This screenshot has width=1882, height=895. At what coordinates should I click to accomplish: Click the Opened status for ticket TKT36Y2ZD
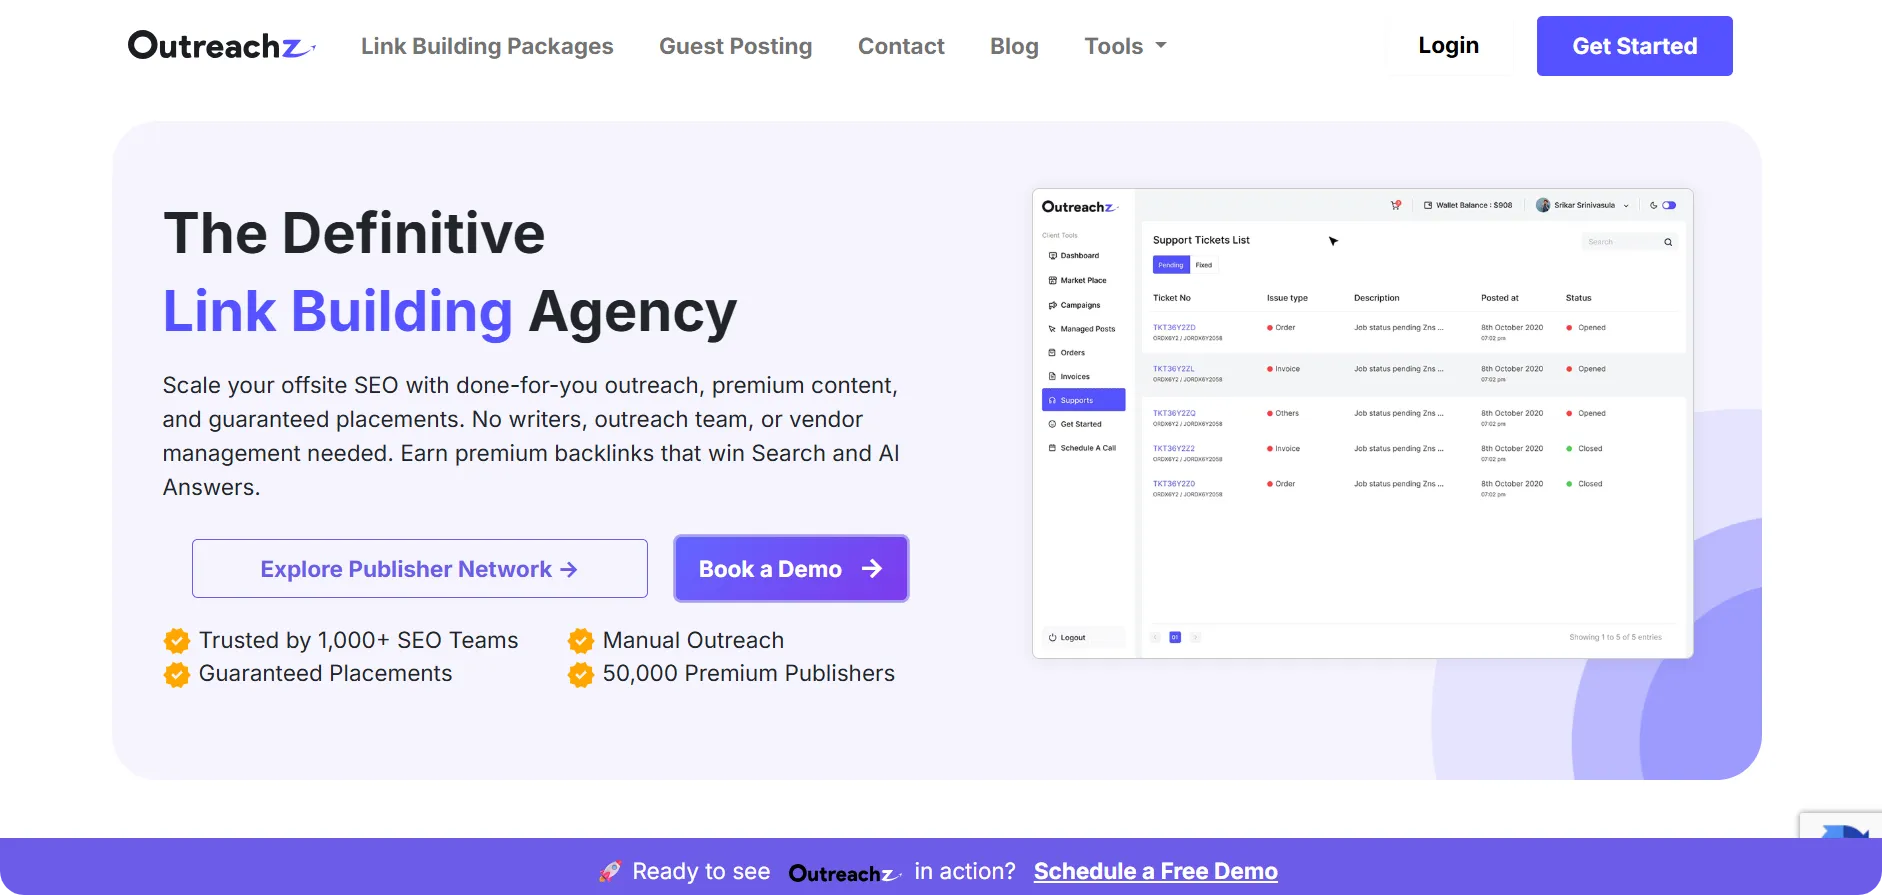pos(1586,328)
